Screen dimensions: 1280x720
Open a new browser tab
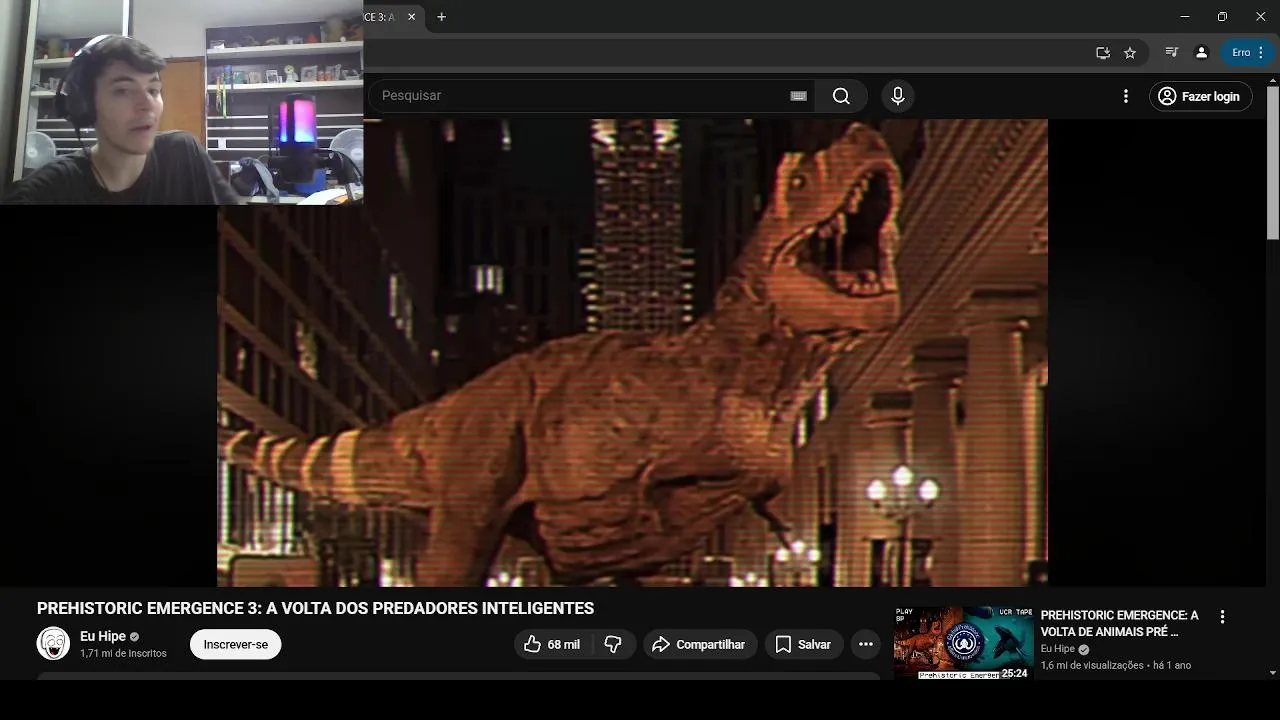pyautogui.click(x=441, y=17)
